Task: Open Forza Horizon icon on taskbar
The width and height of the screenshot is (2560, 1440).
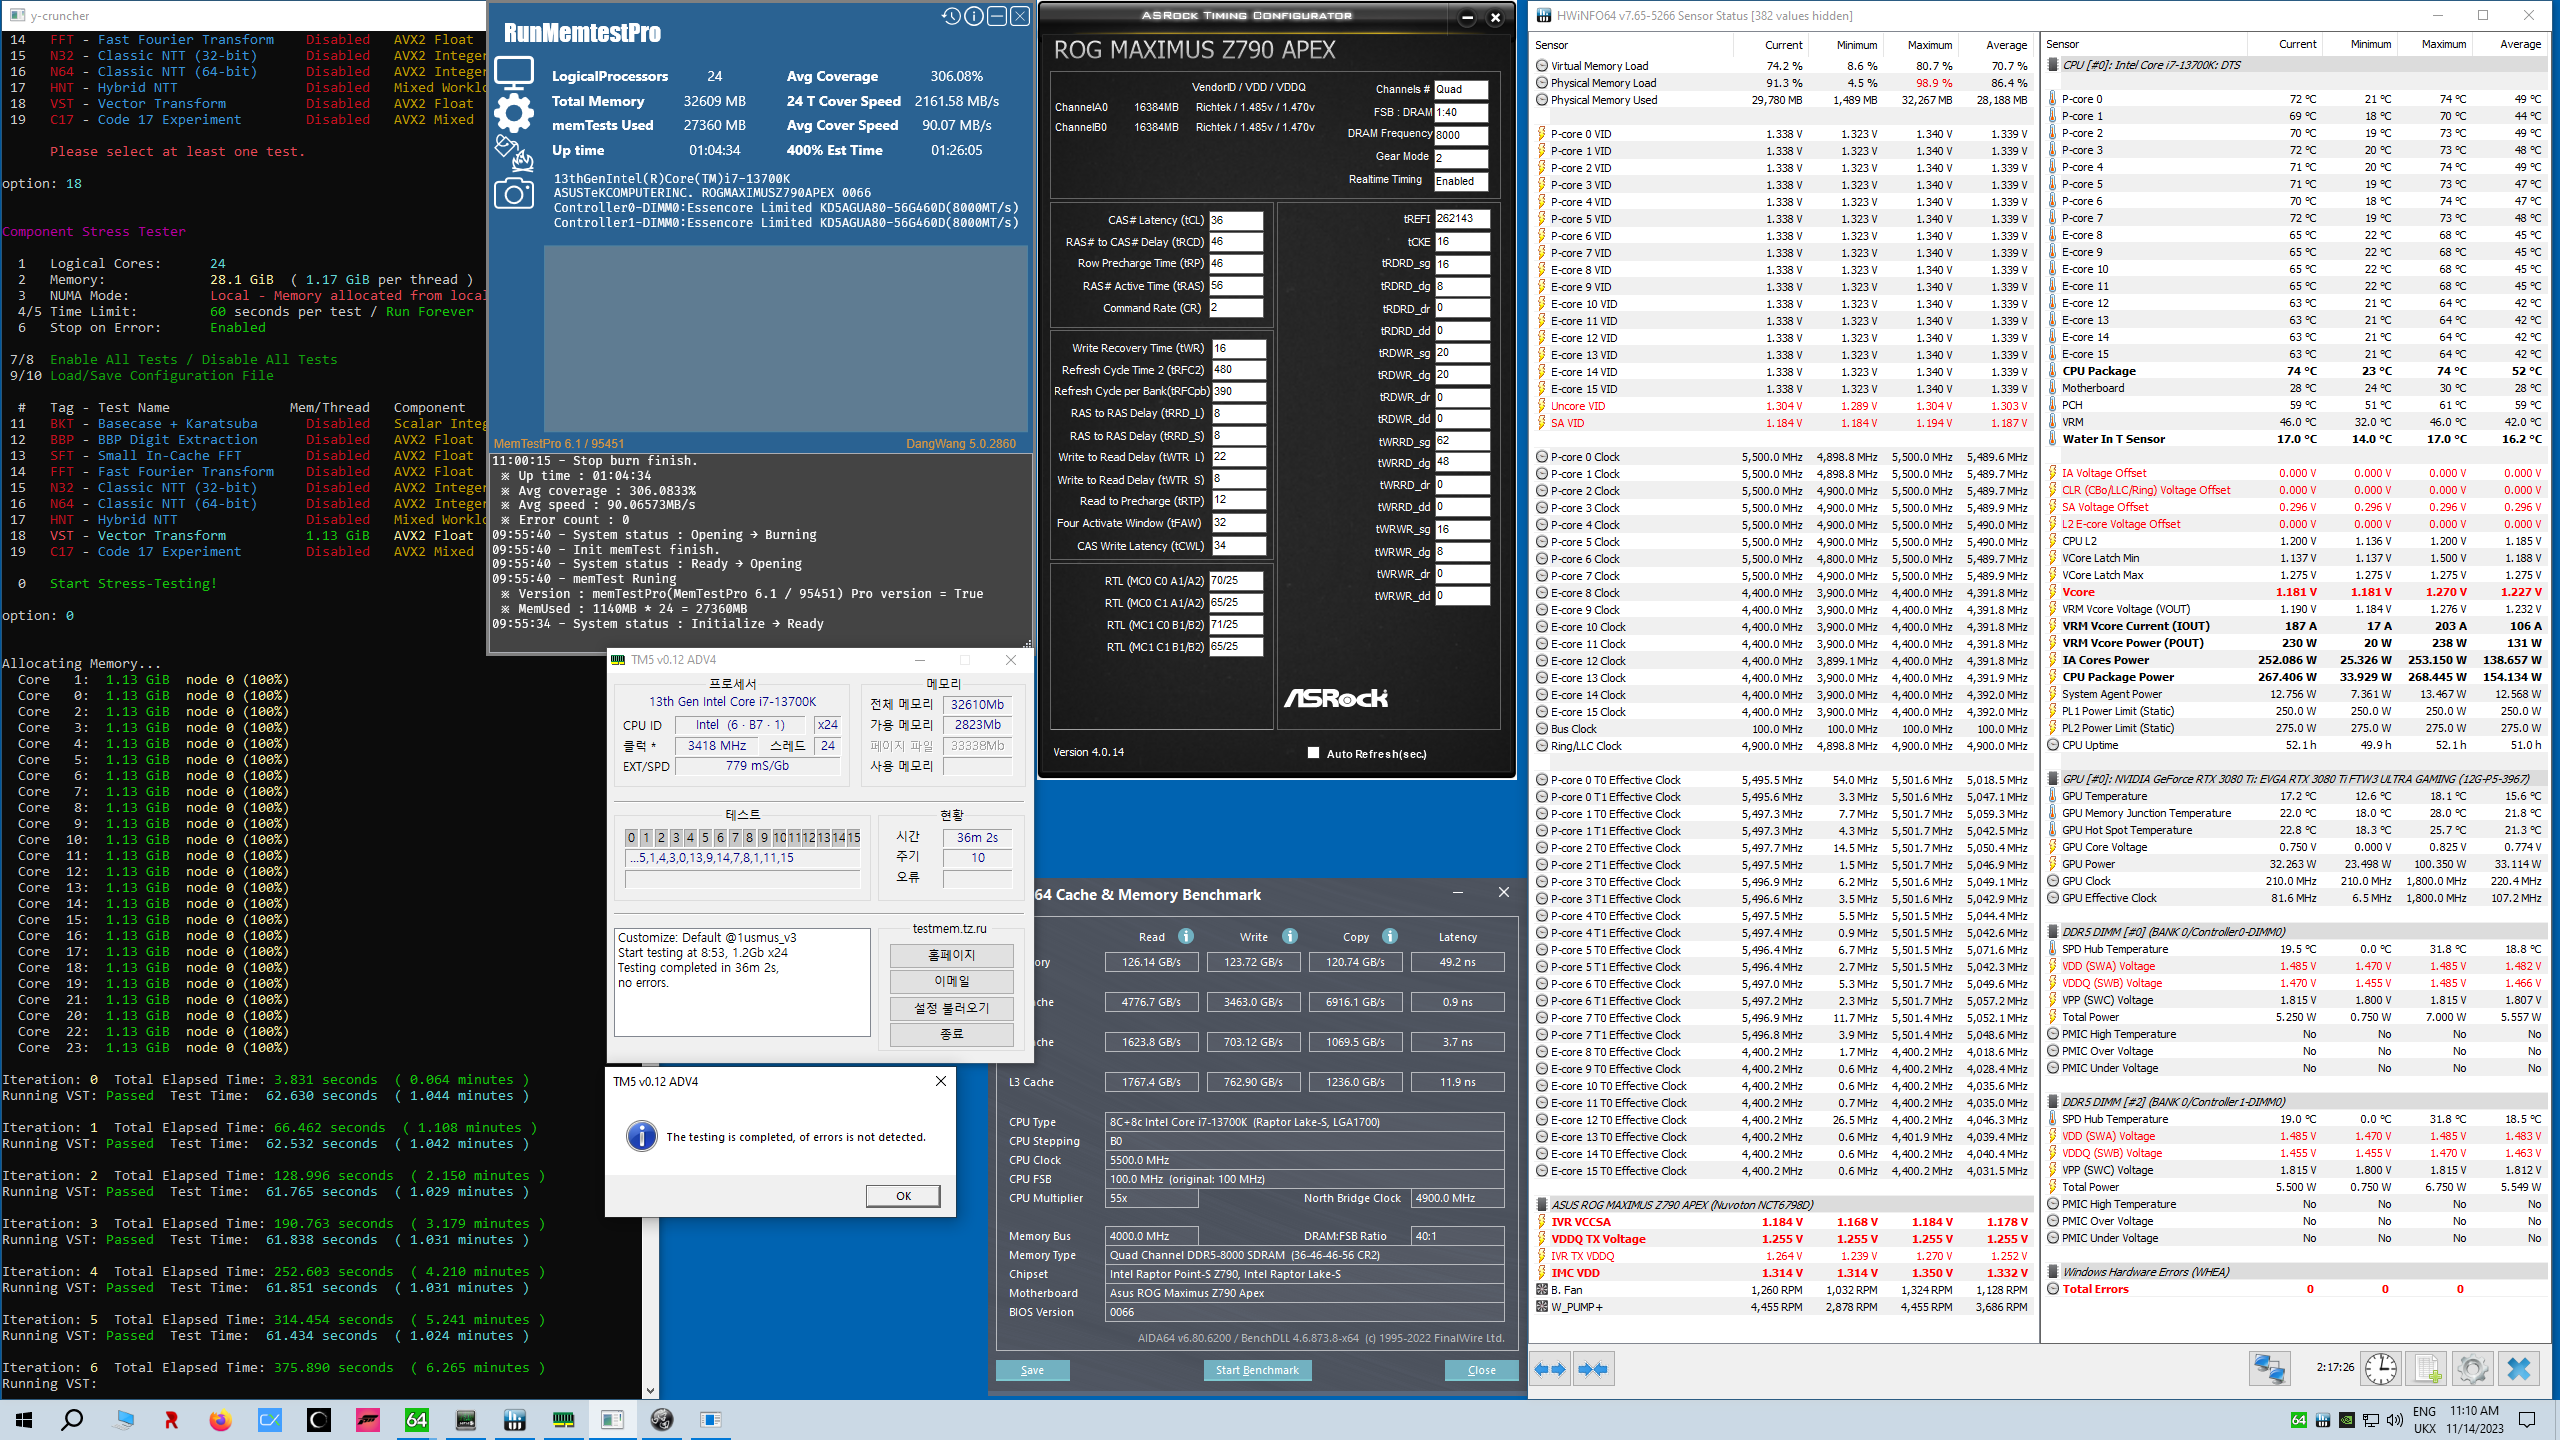Action: click(x=368, y=1419)
